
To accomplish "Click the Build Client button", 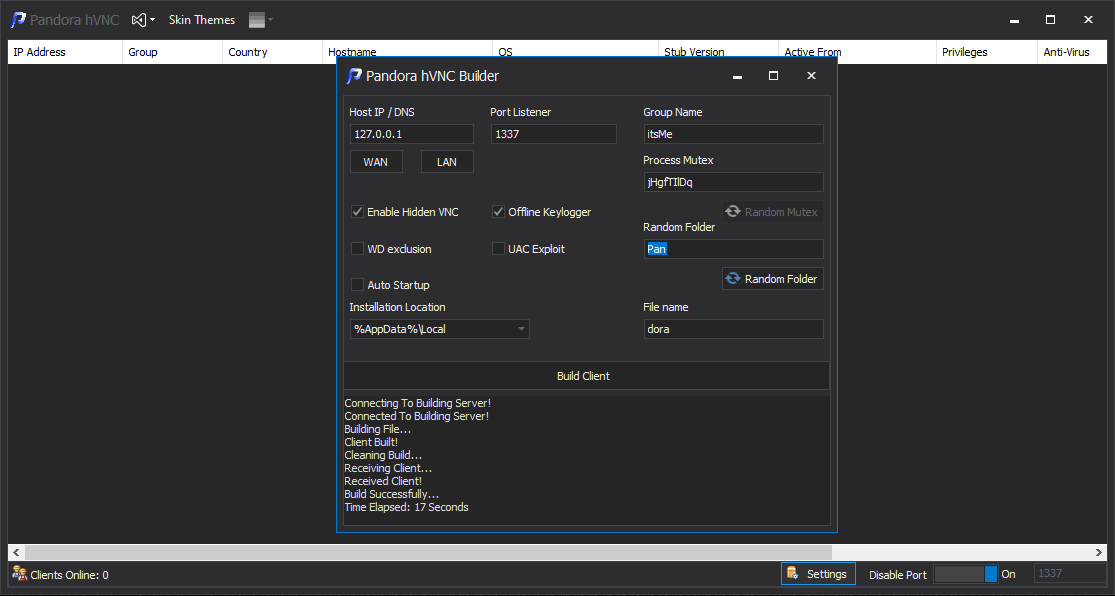I will coord(587,376).
